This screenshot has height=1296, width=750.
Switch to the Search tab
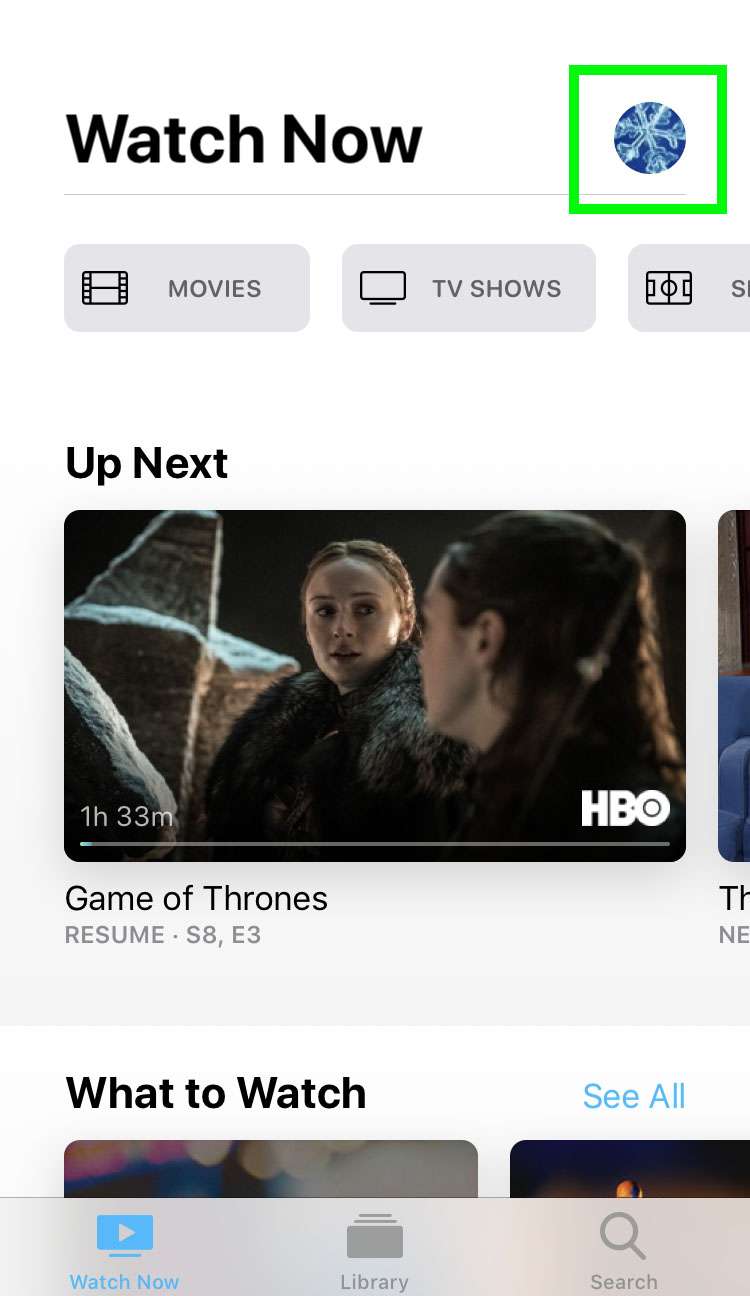point(623,1249)
